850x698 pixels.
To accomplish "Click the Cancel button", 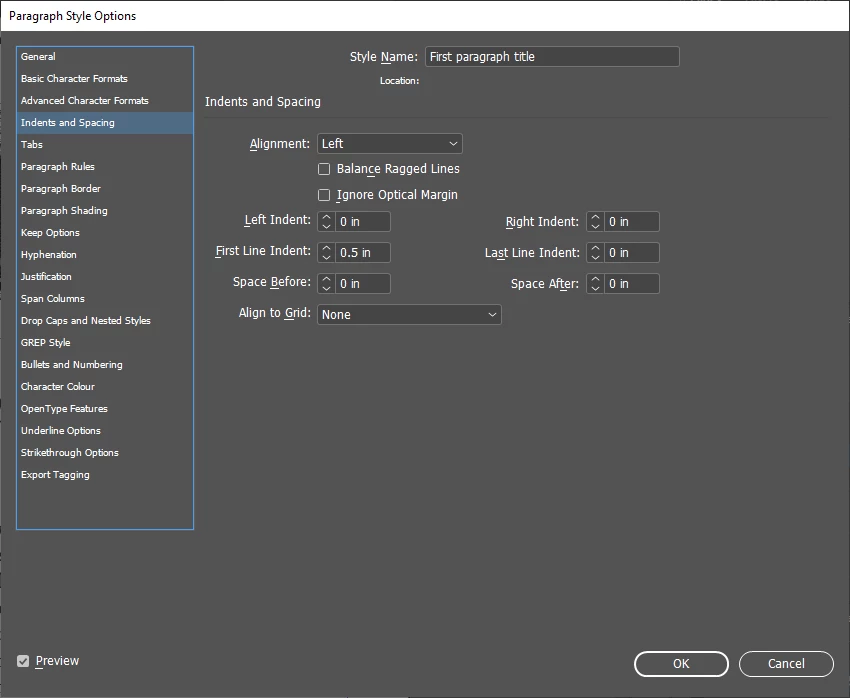I will (786, 664).
